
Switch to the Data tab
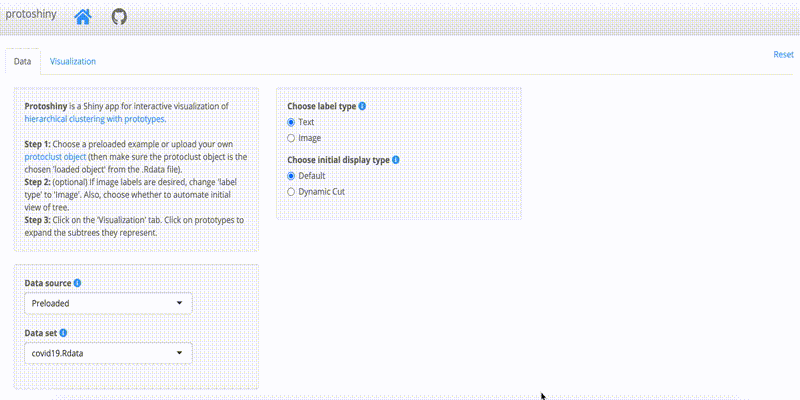click(x=22, y=61)
